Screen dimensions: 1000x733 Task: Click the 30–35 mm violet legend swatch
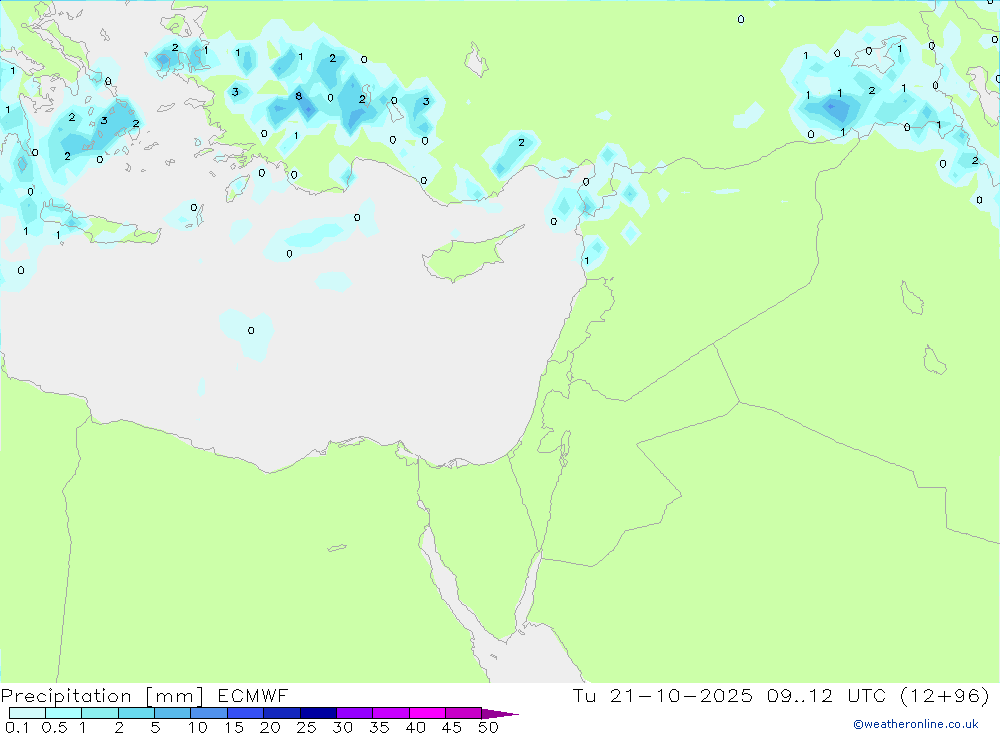click(x=354, y=713)
